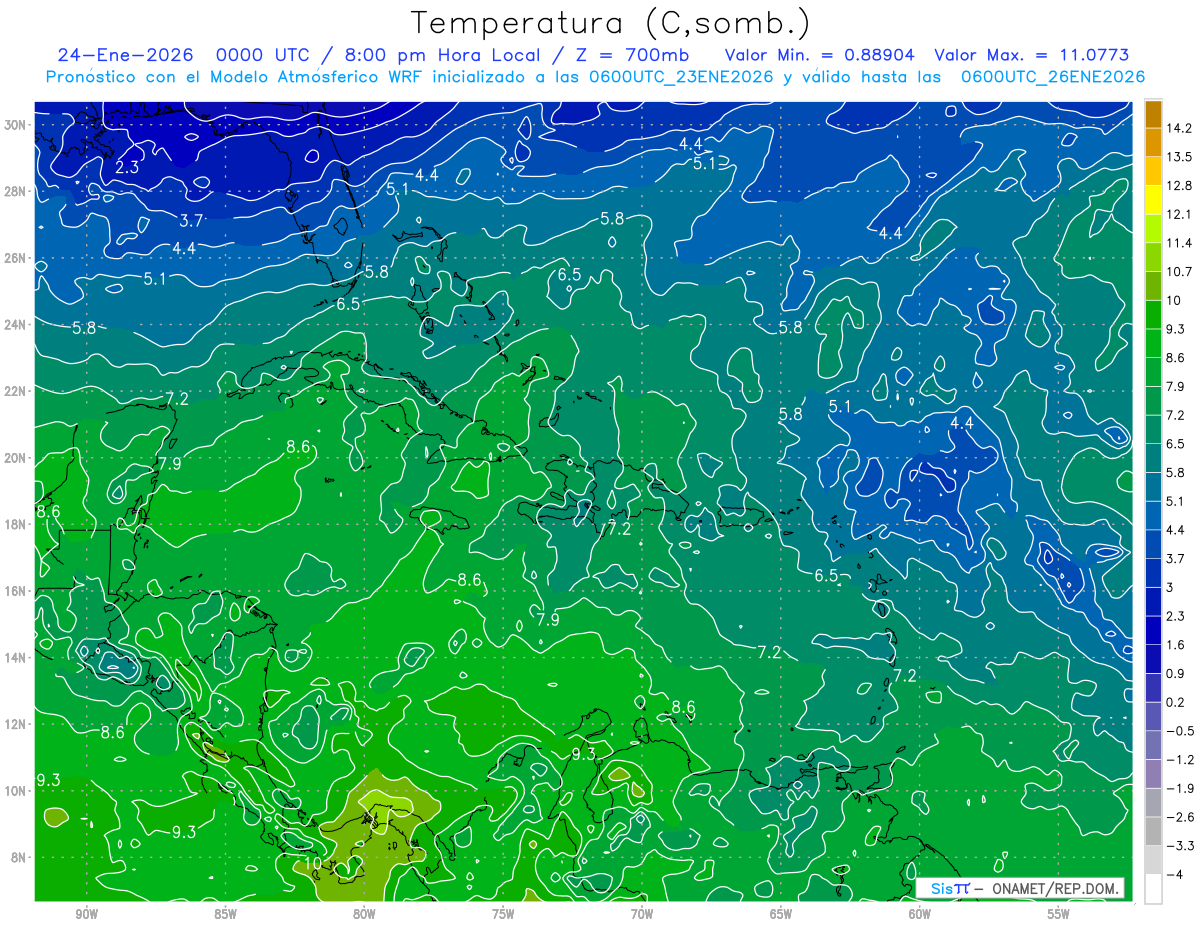Click the "-4" color scale label
Image resolution: width=1200 pixels, height=927 pixels.
(x=1174, y=875)
